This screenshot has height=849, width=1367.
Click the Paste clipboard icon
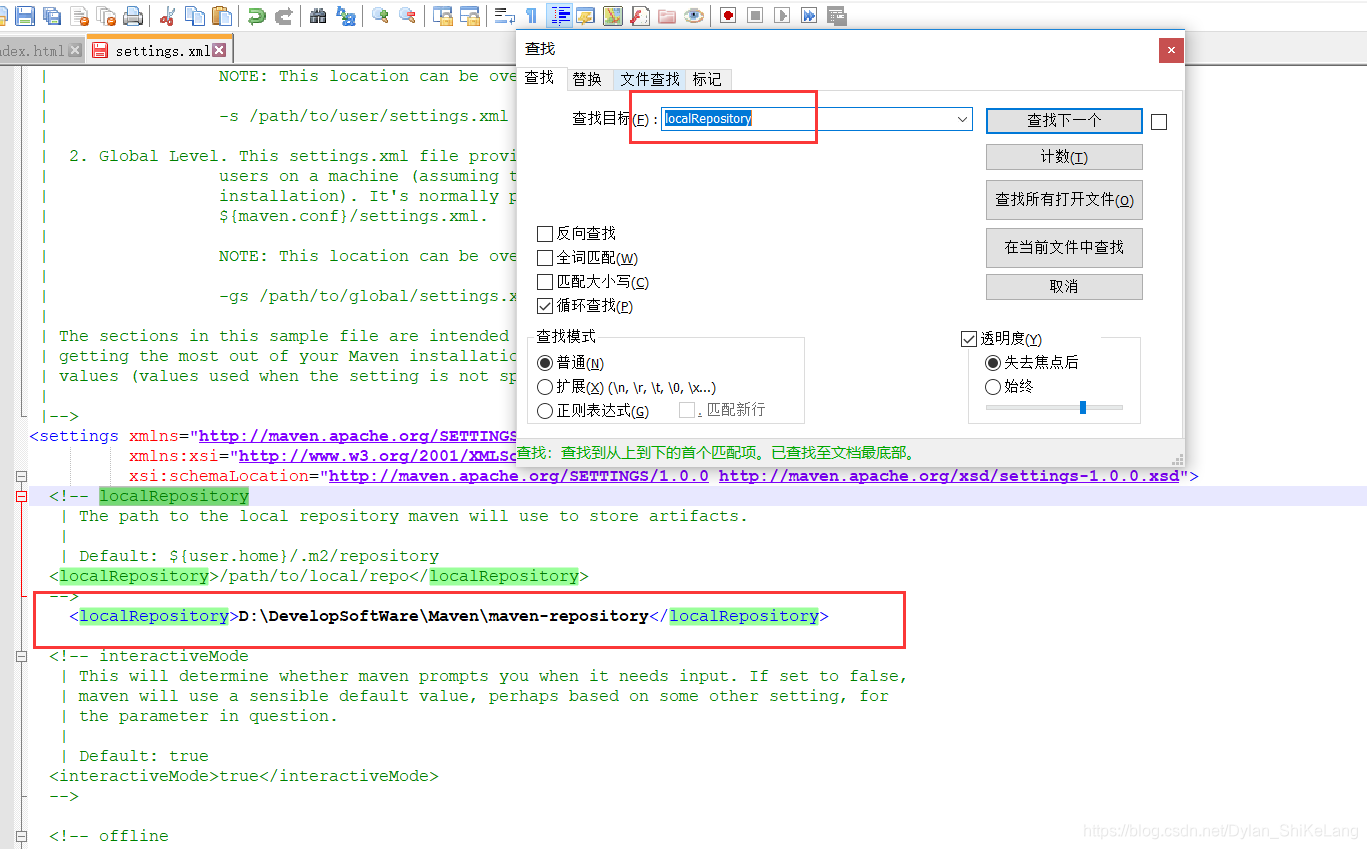point(222,16)
